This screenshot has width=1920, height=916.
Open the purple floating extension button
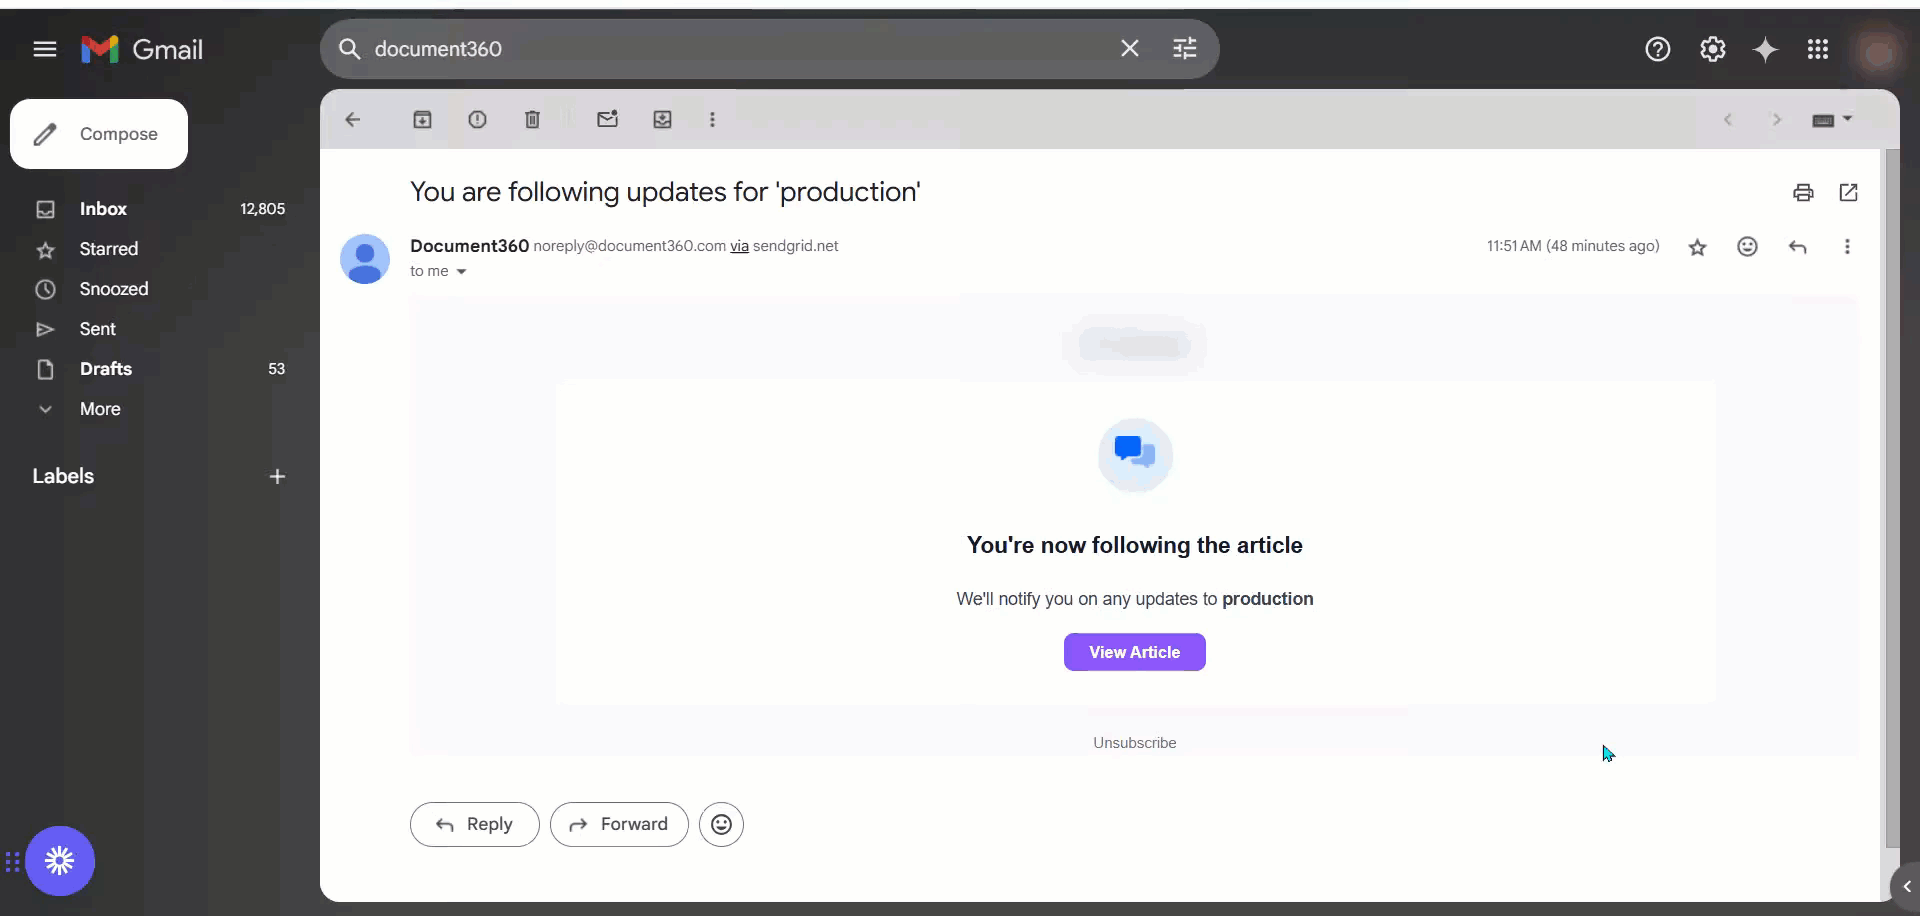60,861
